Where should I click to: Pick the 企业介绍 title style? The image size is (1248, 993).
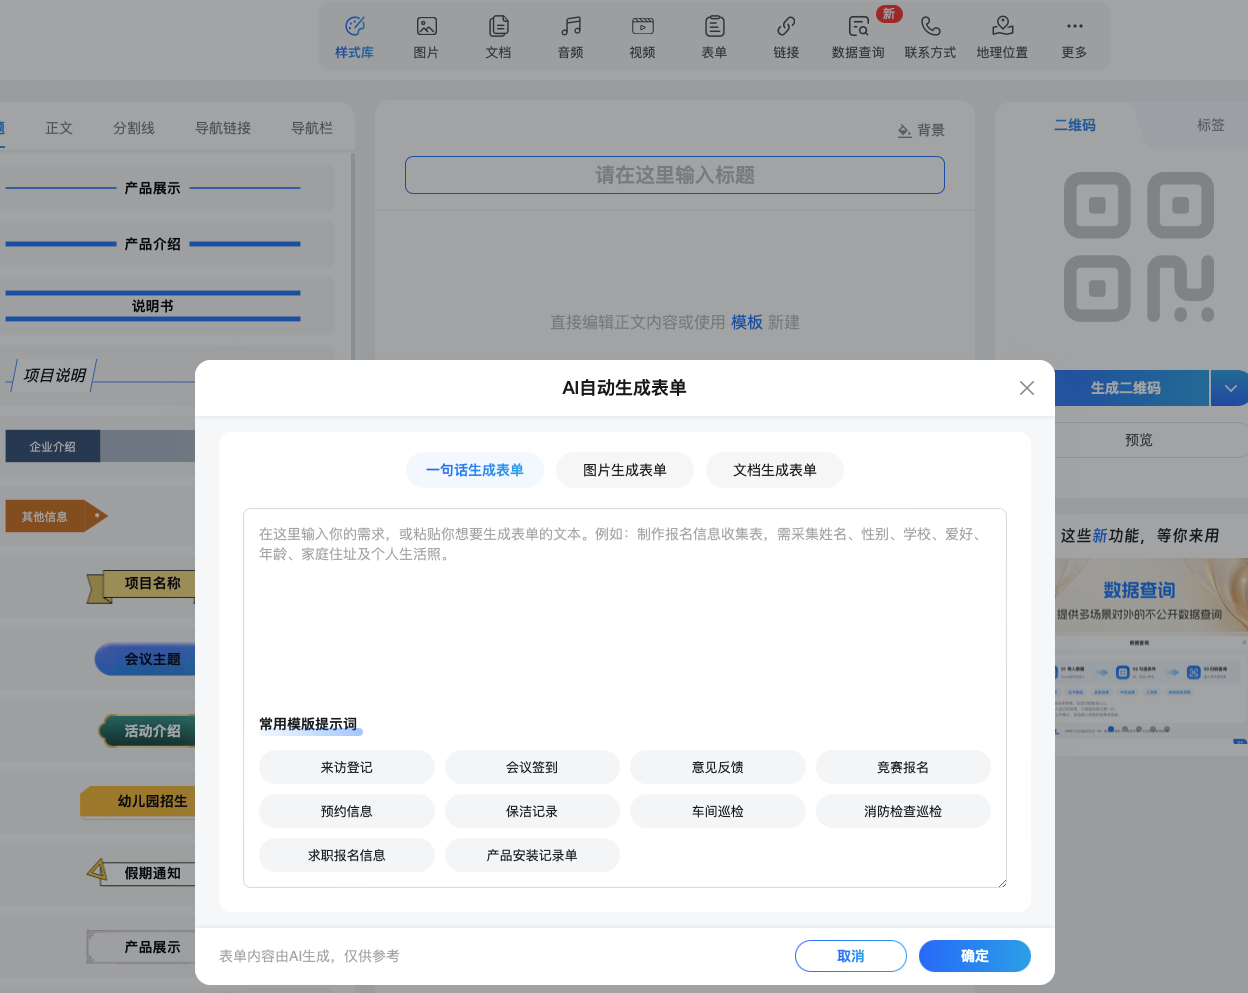click(98, 446)
